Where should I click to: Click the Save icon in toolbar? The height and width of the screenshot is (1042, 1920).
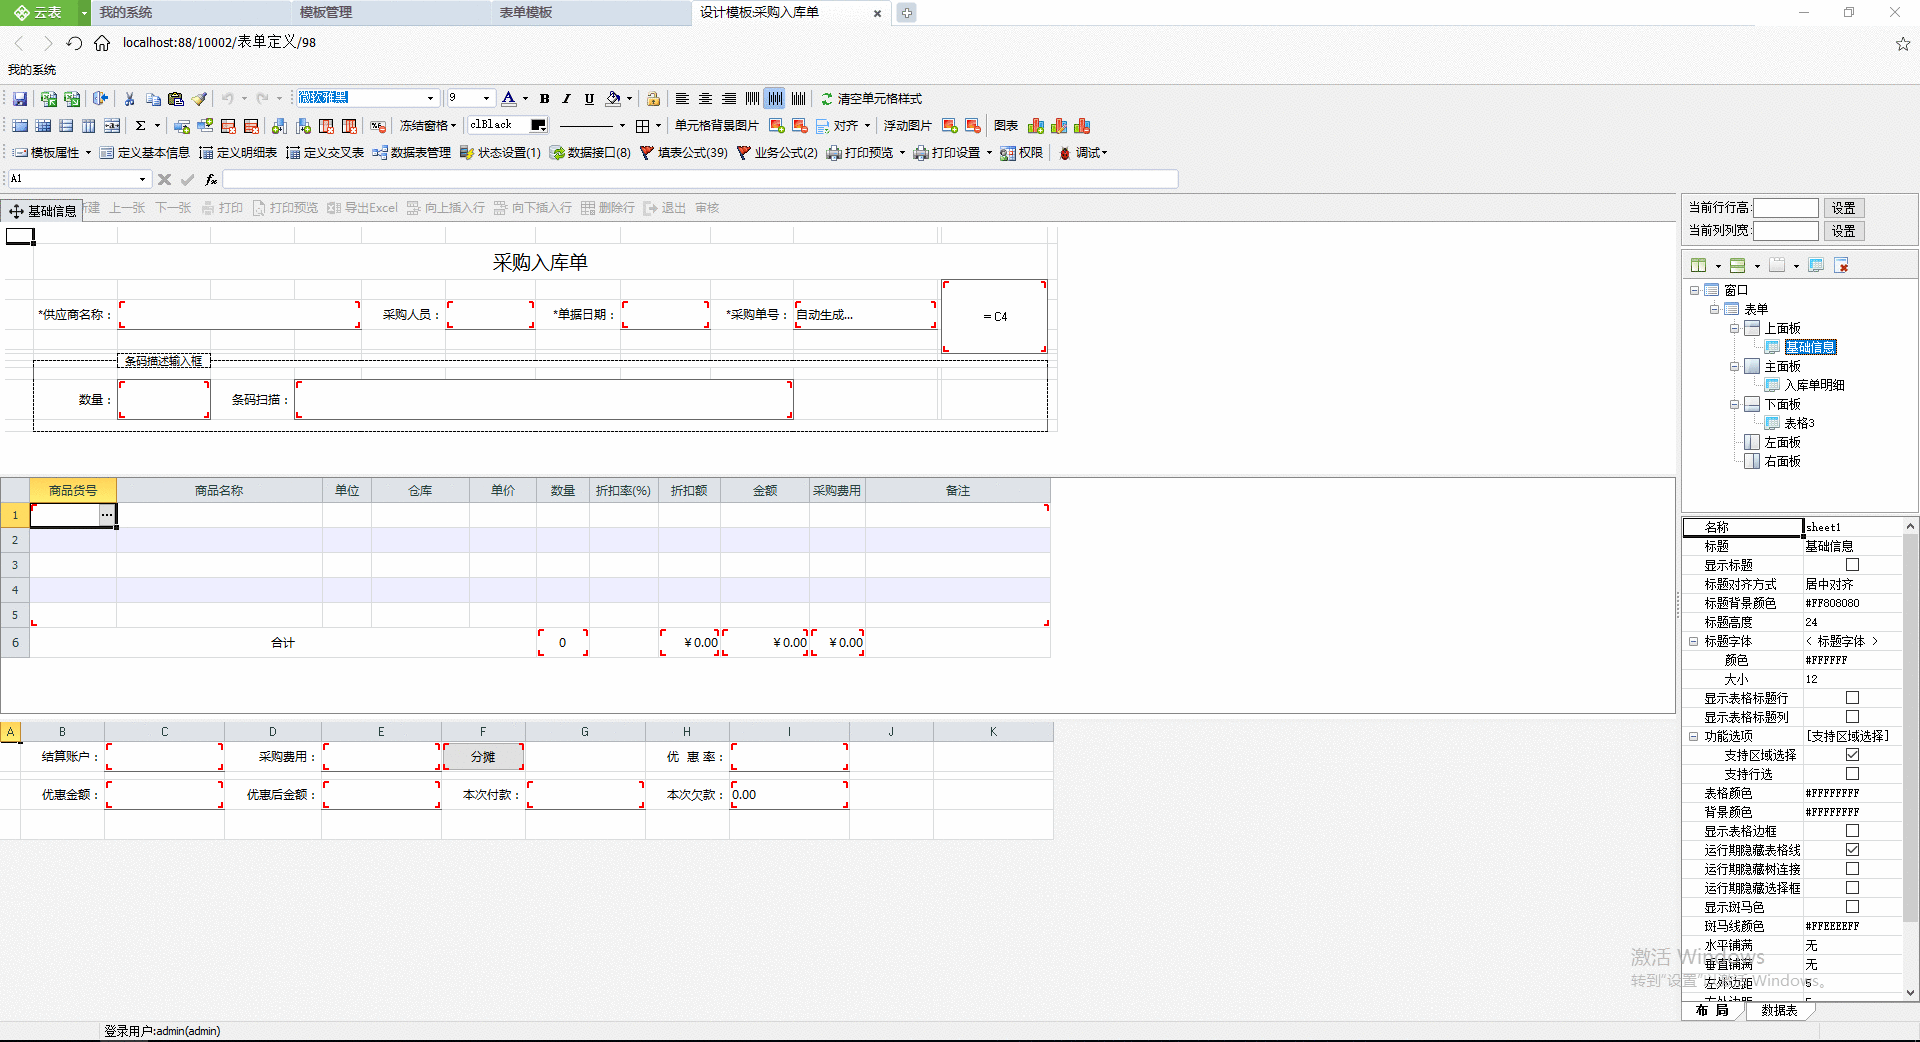pos(20,99)
